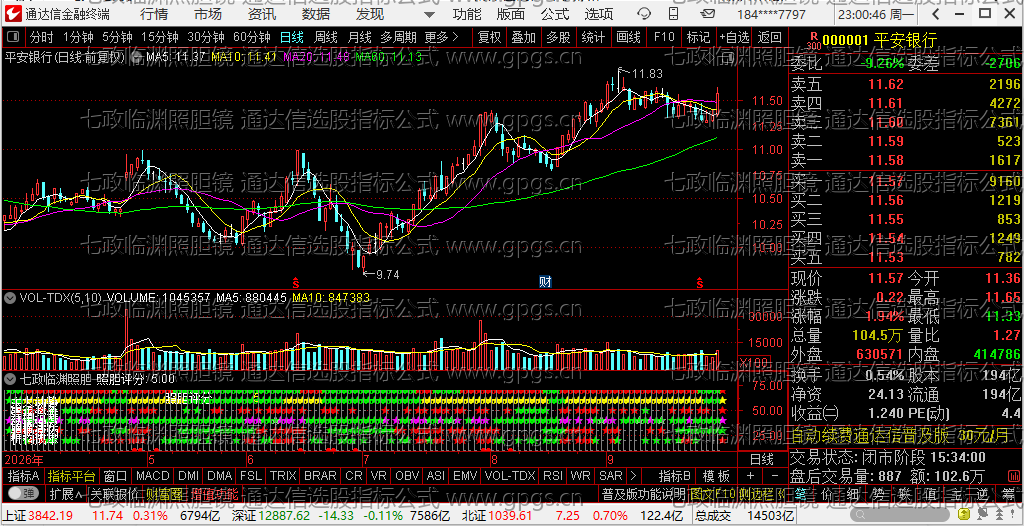The image size is (1024, 526).
Task: Click the small red chart icon beside 盘后交易量
Action: 1014,476
